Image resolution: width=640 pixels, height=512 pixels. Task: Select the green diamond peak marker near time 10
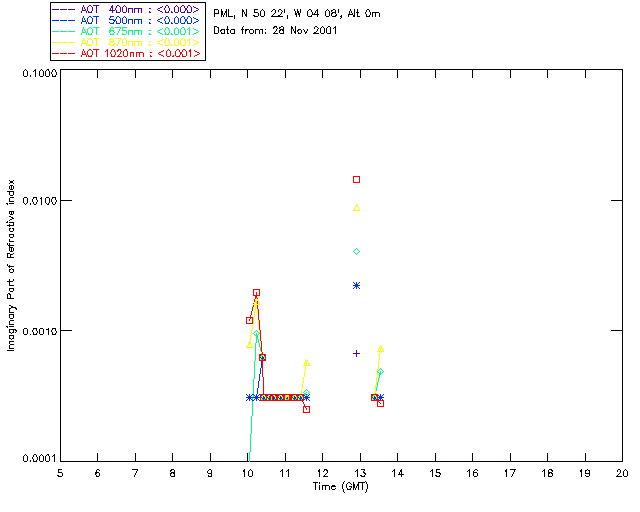(256, 334)
